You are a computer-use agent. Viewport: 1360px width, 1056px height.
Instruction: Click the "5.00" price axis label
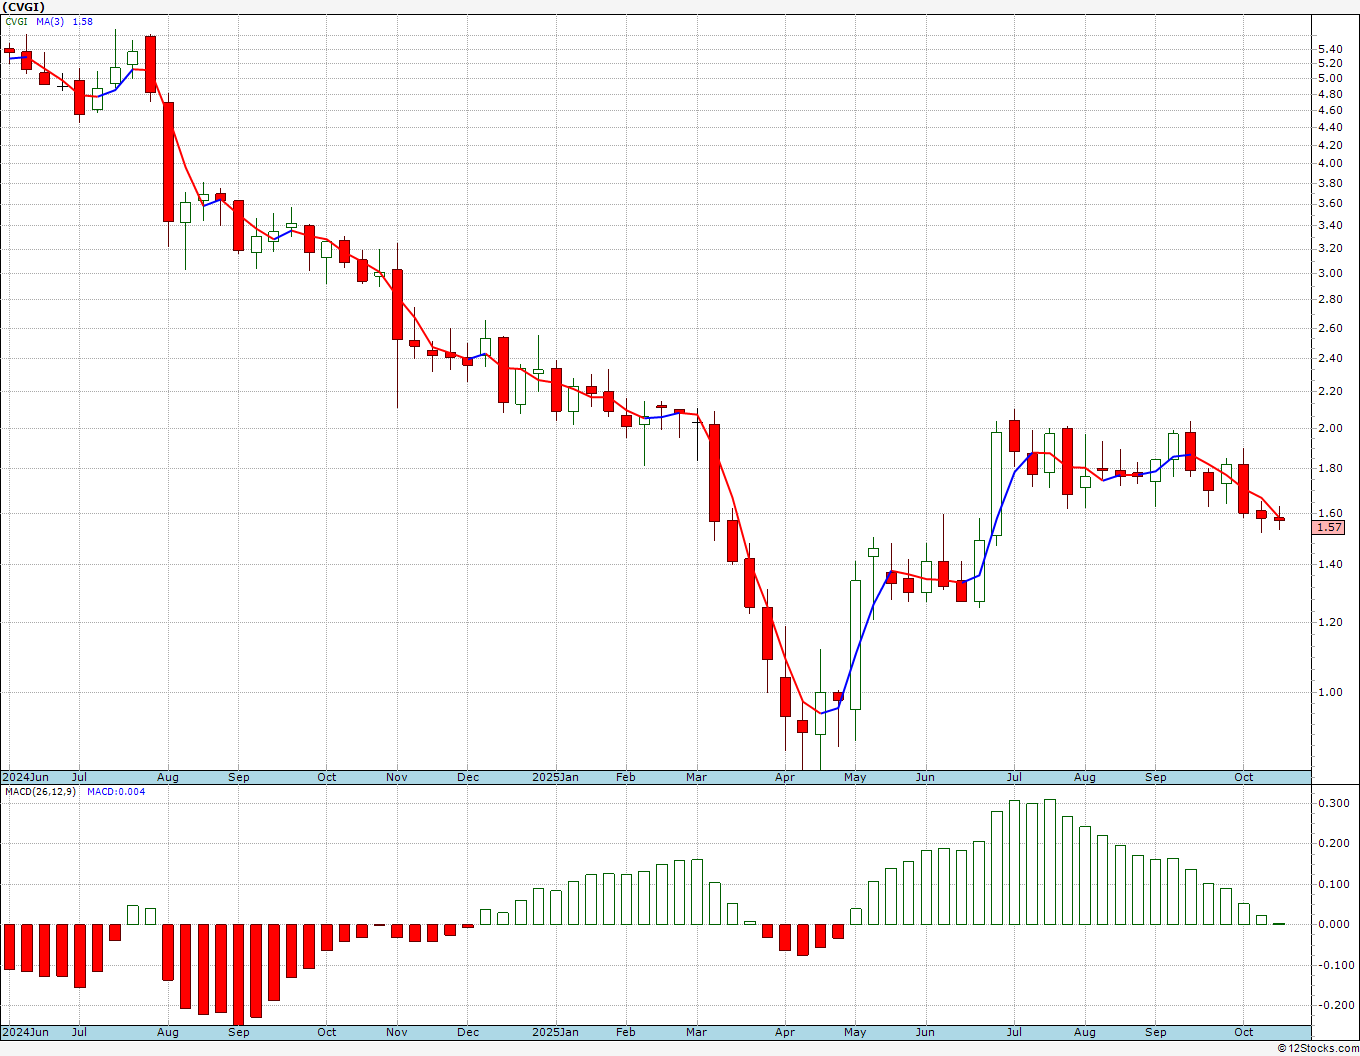[x=1330, y=78]
